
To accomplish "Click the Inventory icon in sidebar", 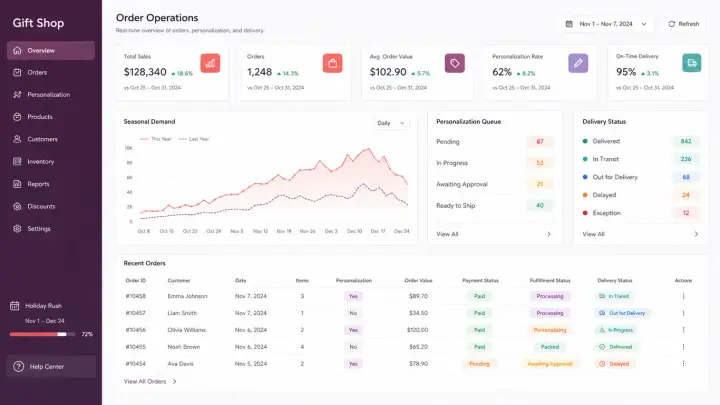I will 17,162.
